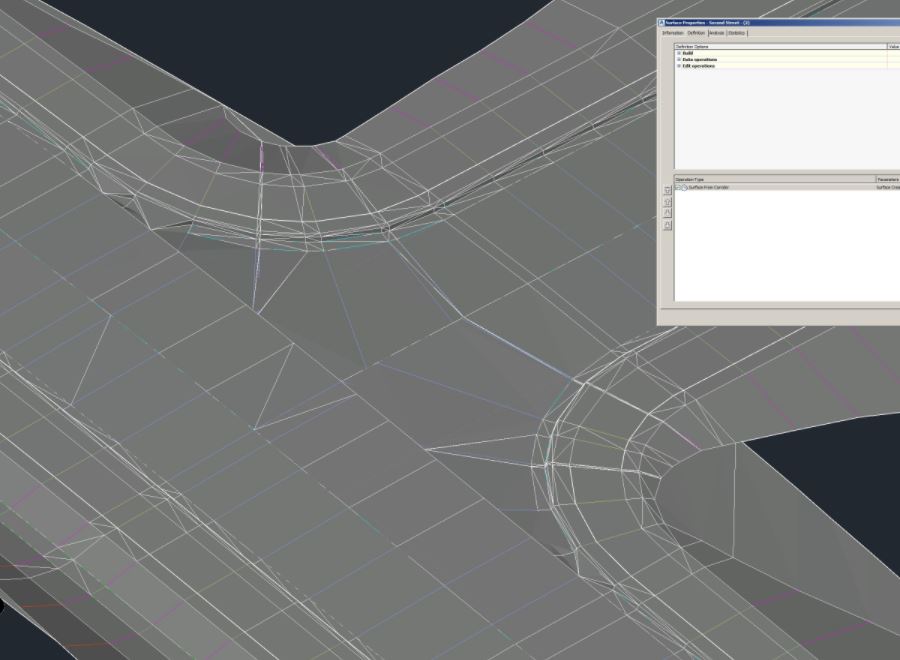Image resolution: width=900 pixels, height=660 pixels.
Task: Click the move operation to bottom icon
Action: pyautogui.click(x=667, y=224)
